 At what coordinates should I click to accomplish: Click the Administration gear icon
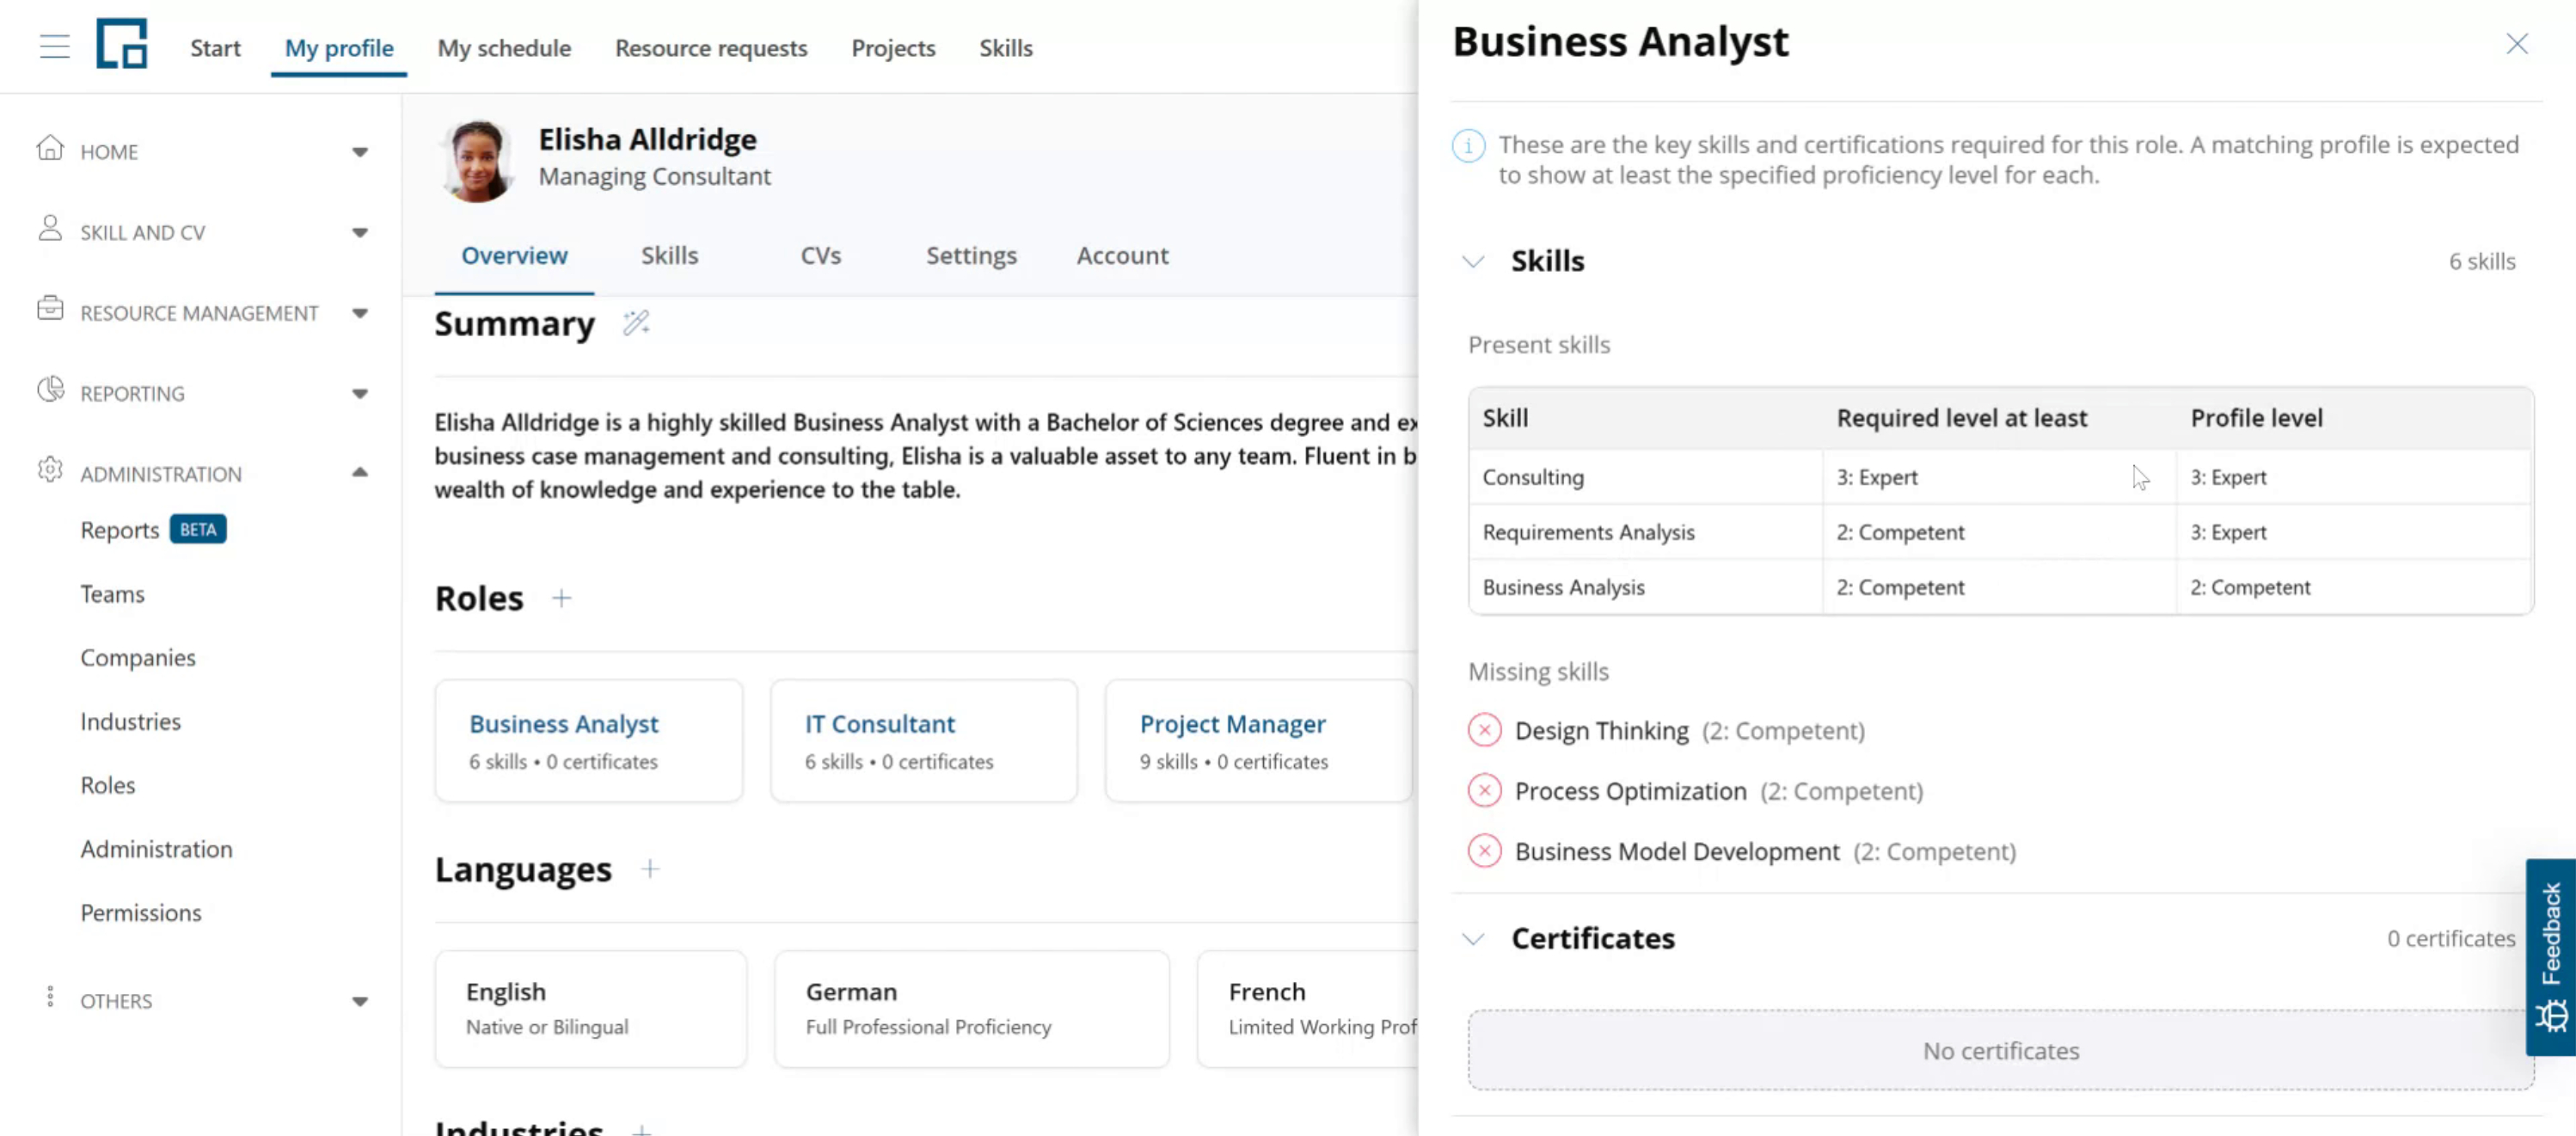50,469
